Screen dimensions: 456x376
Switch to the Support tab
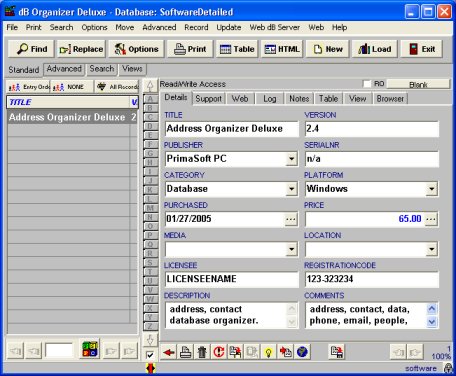click(208, 99)
